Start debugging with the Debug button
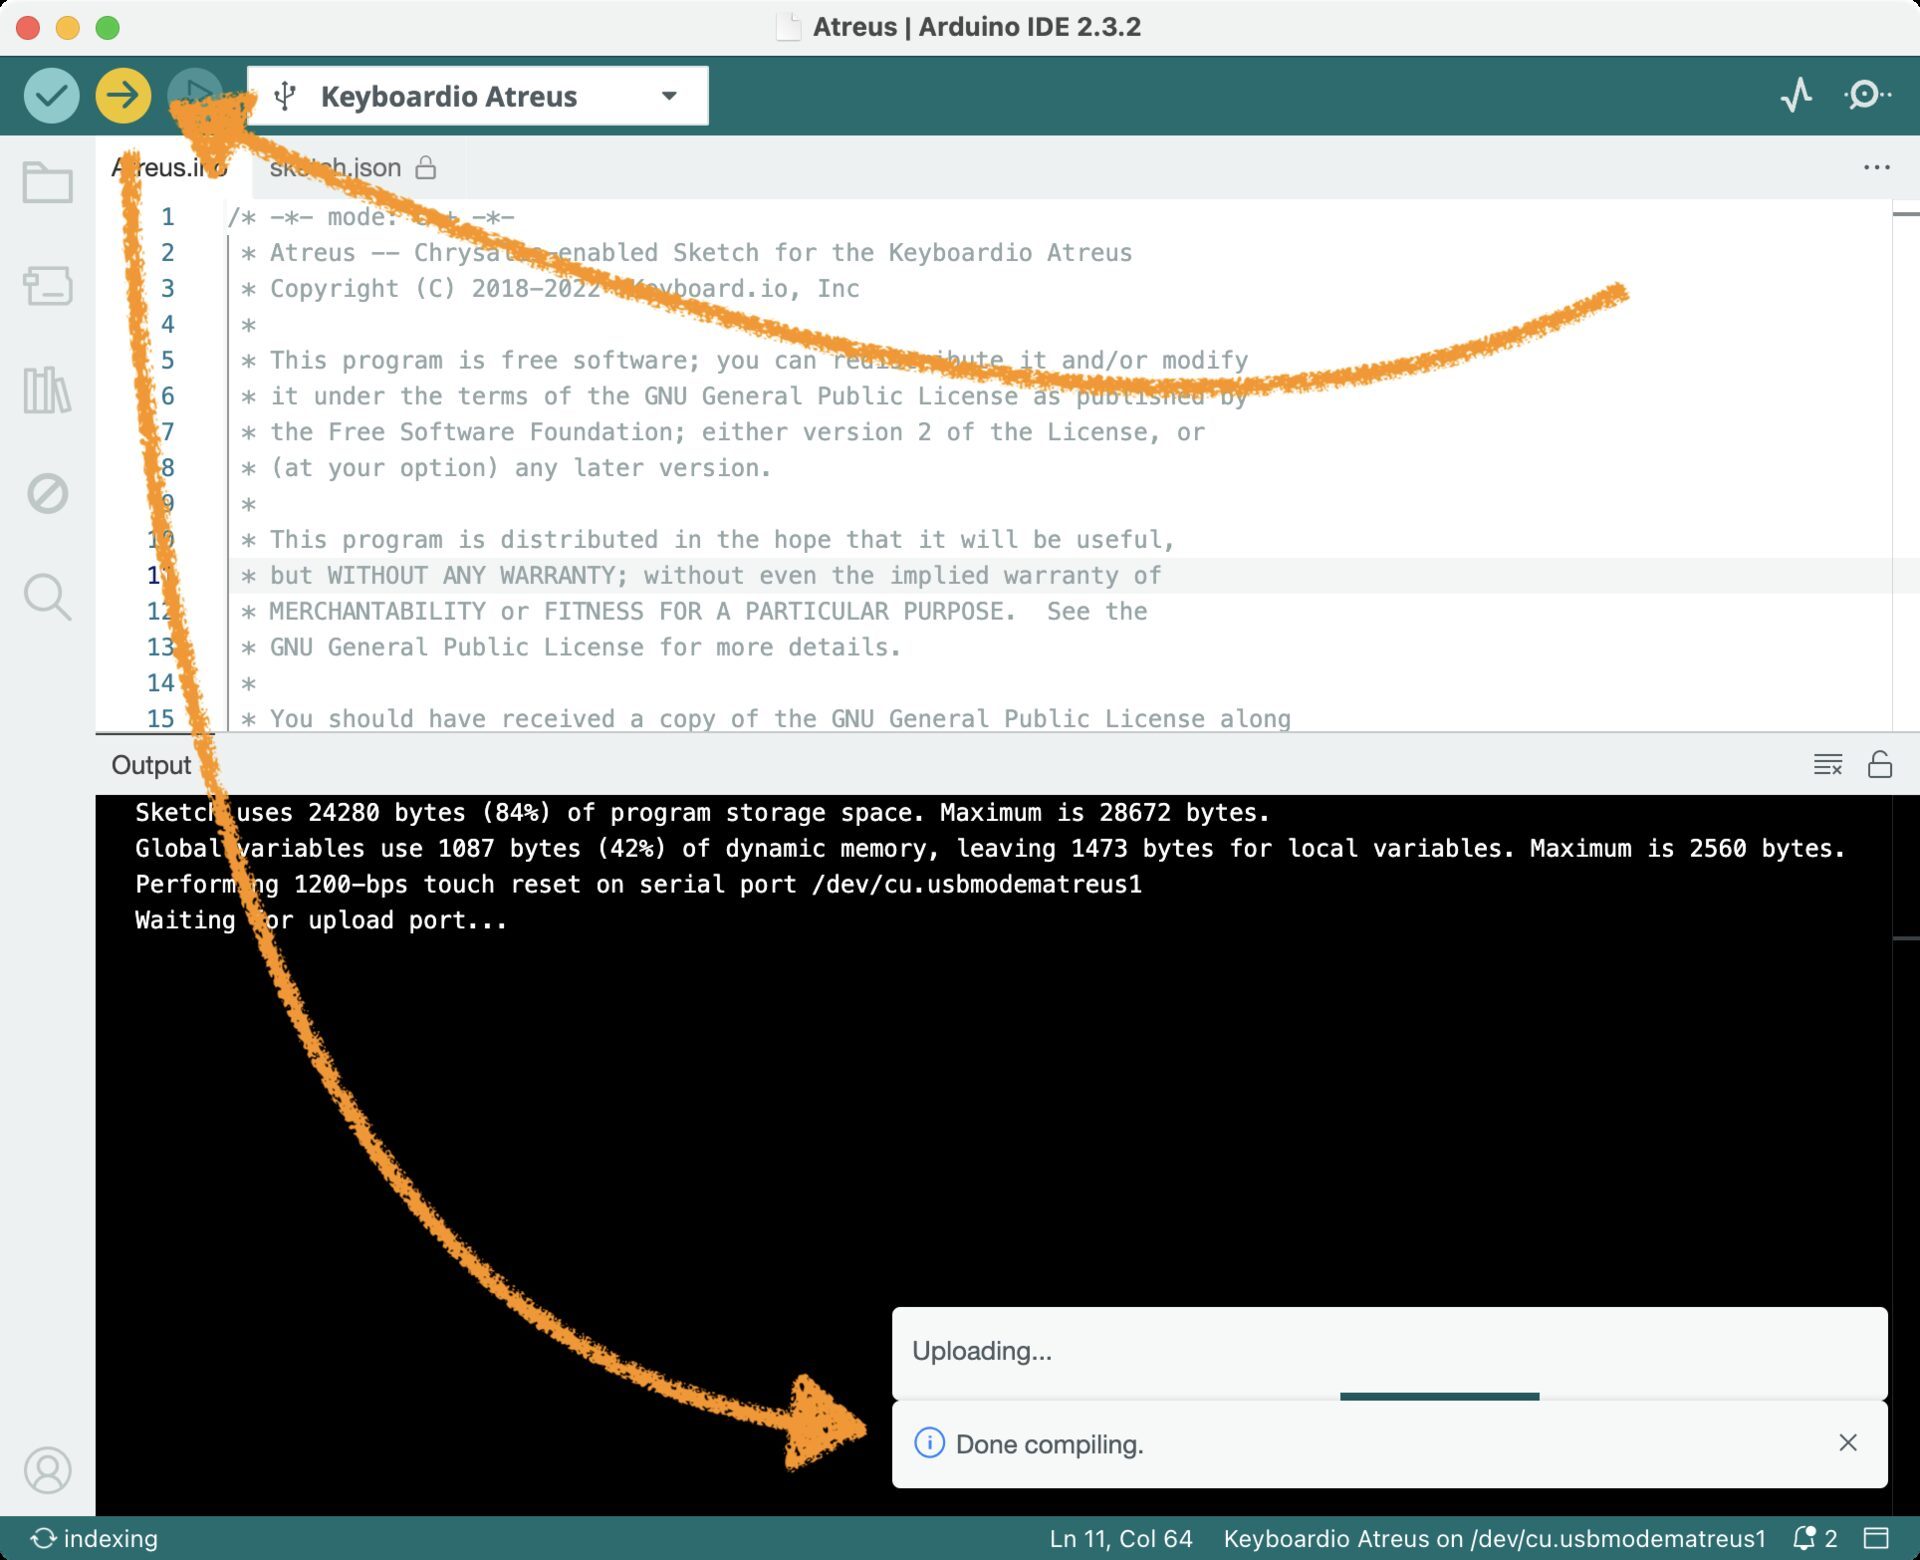The height and width of the screenshot is (1560, 1920). coord(195,96)
